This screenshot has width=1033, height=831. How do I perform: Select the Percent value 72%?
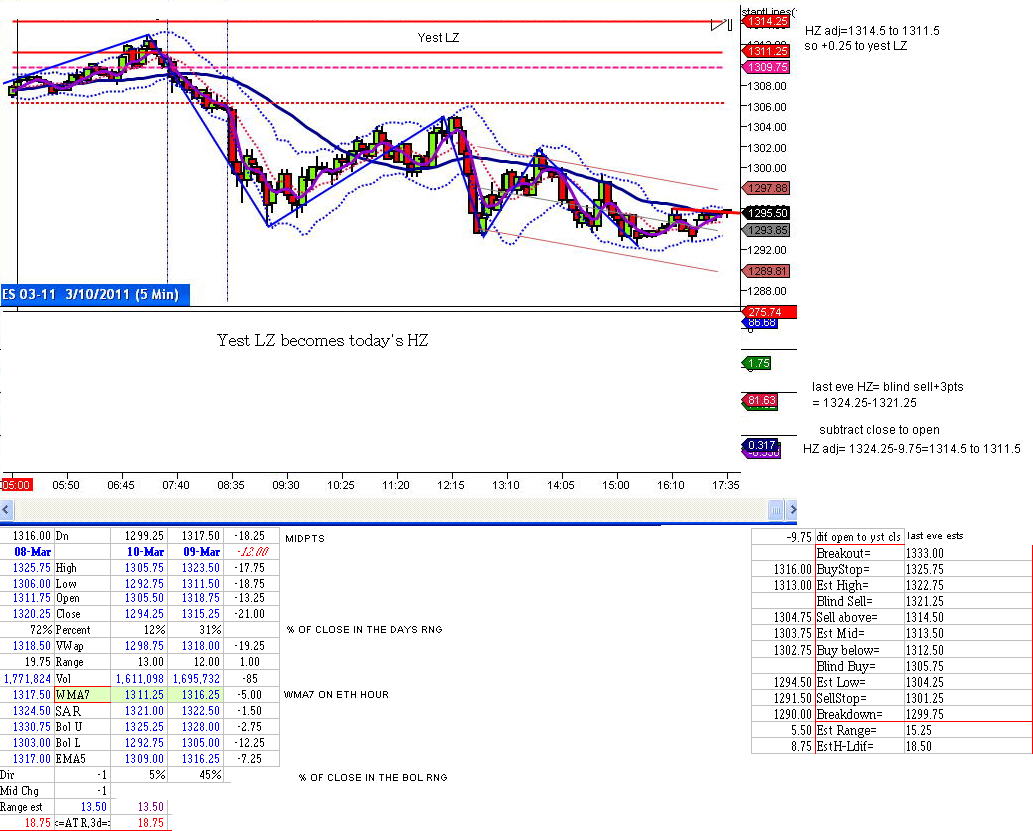point(27,630)
